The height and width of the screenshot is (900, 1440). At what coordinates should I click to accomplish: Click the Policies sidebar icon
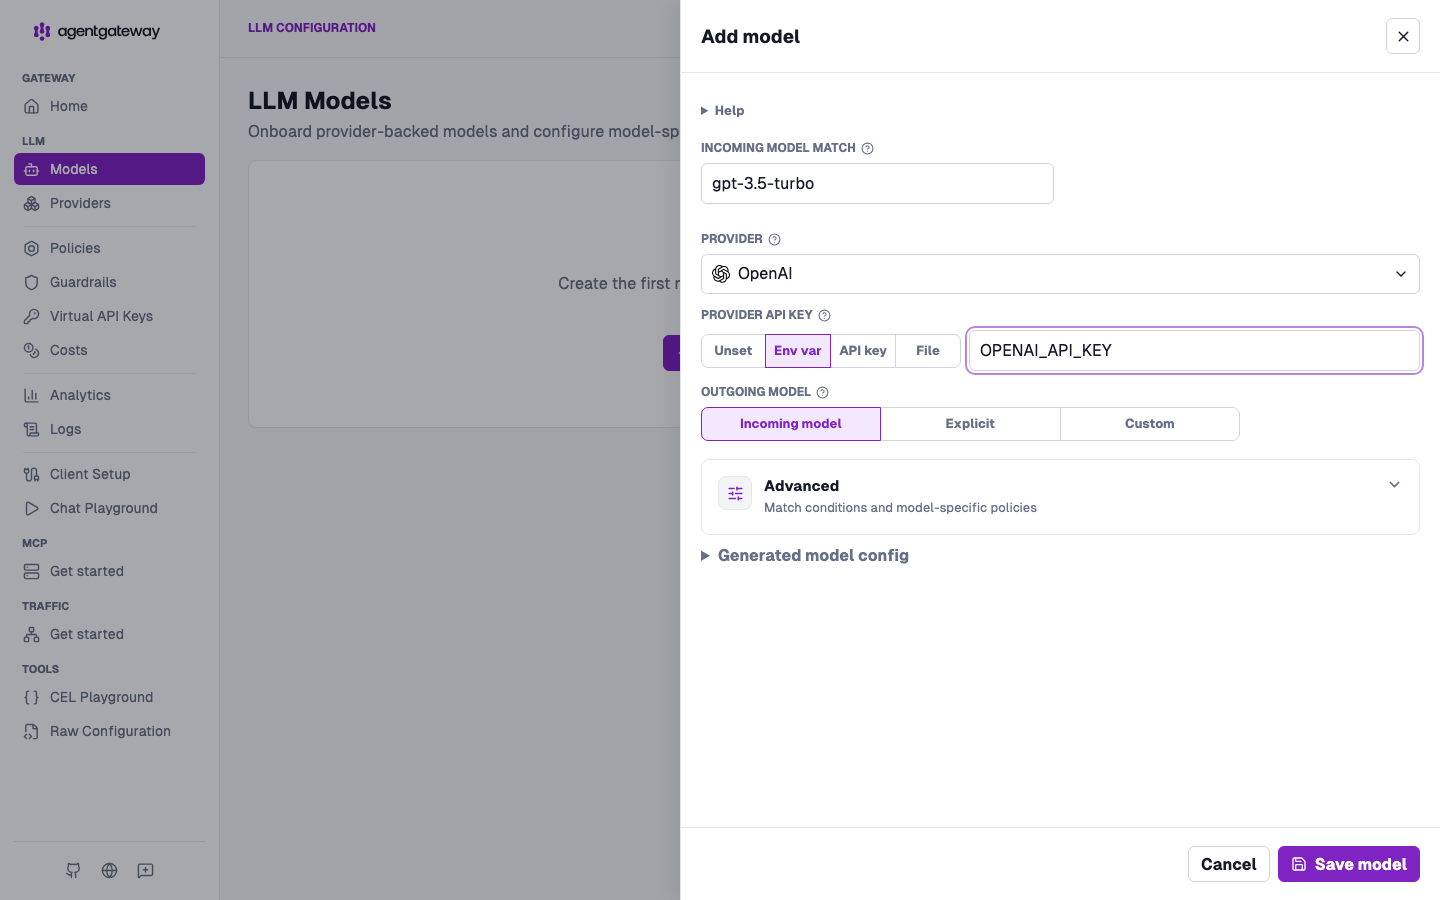[32, 248]
